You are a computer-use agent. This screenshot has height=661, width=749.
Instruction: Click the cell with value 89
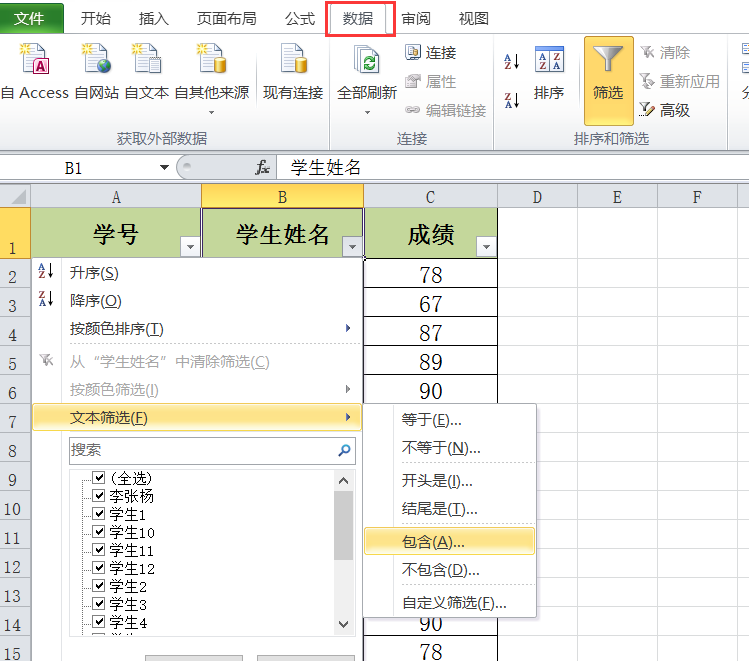(x=430, y=362)
